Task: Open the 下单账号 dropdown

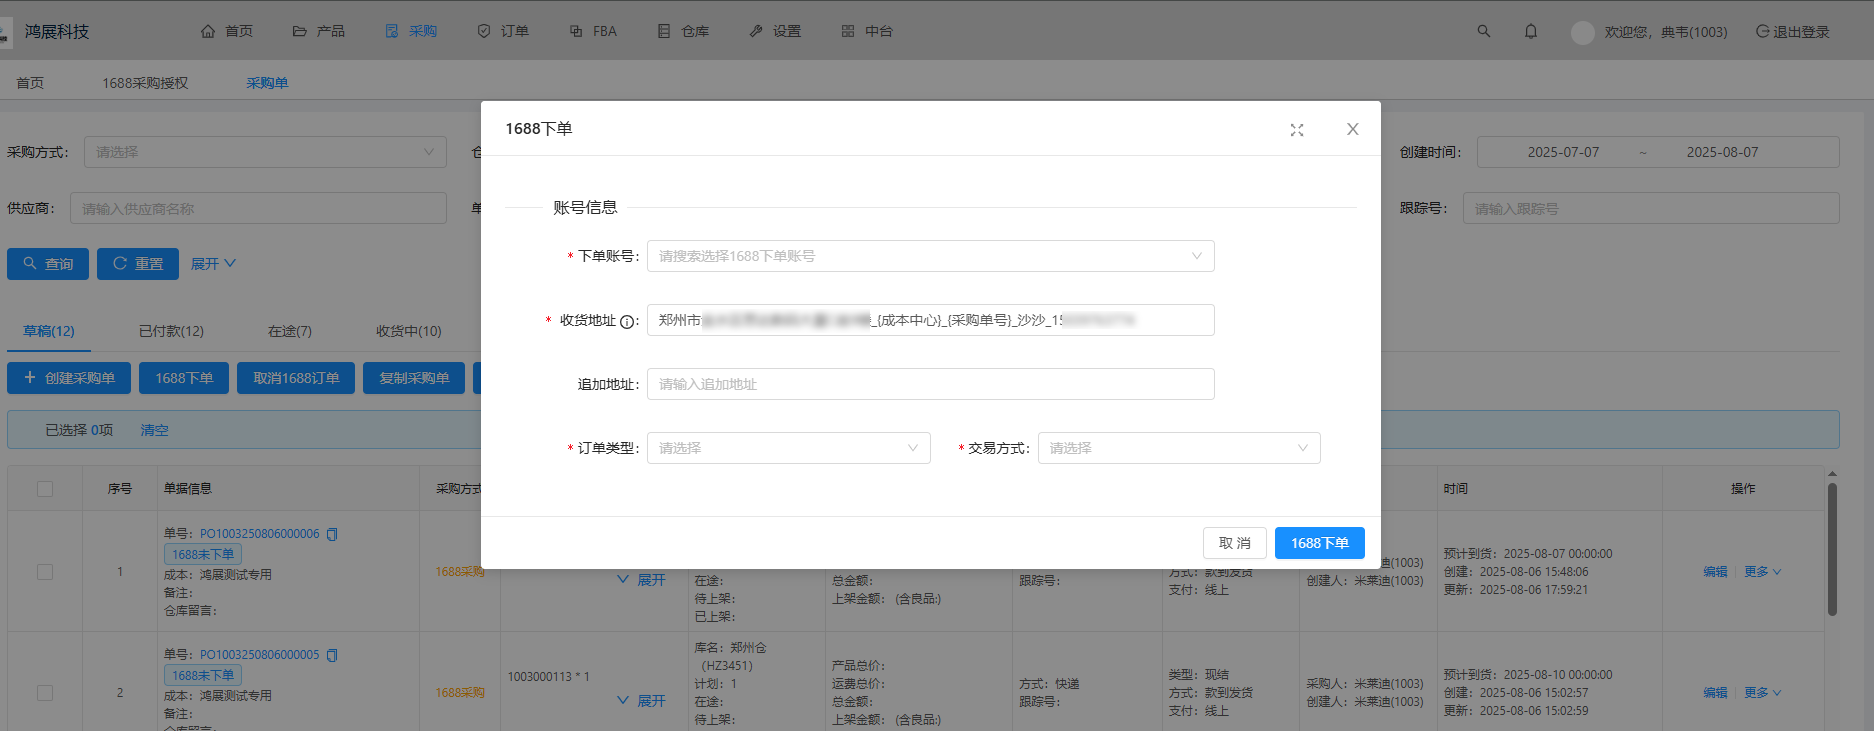Action: point(930,256)
